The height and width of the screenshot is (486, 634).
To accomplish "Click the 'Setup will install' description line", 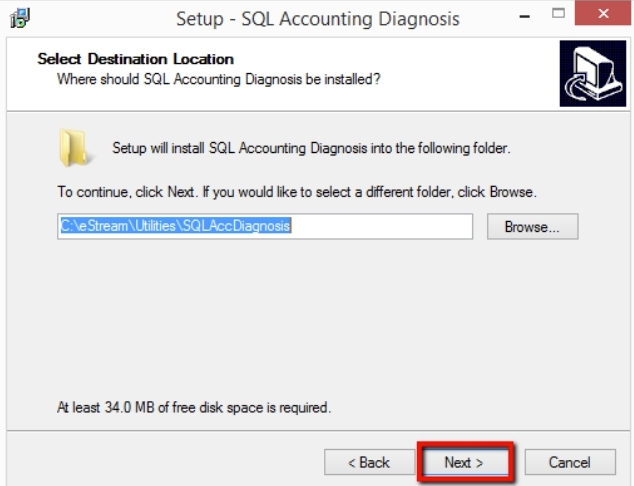I will click(x=311, y=149).
